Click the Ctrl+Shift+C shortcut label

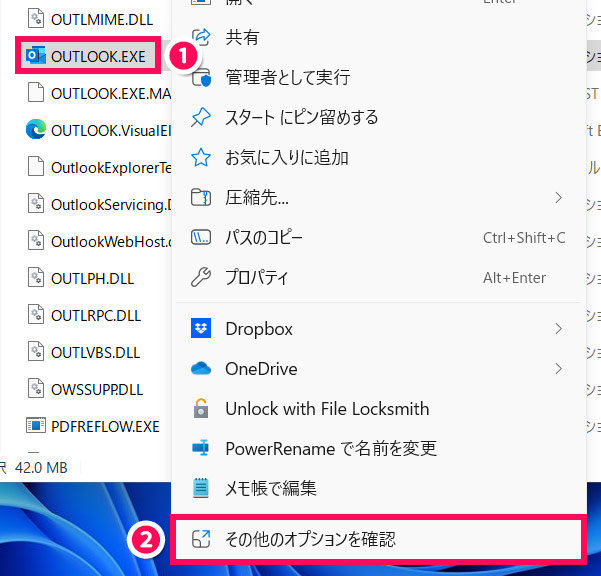(x=524, y=238)
